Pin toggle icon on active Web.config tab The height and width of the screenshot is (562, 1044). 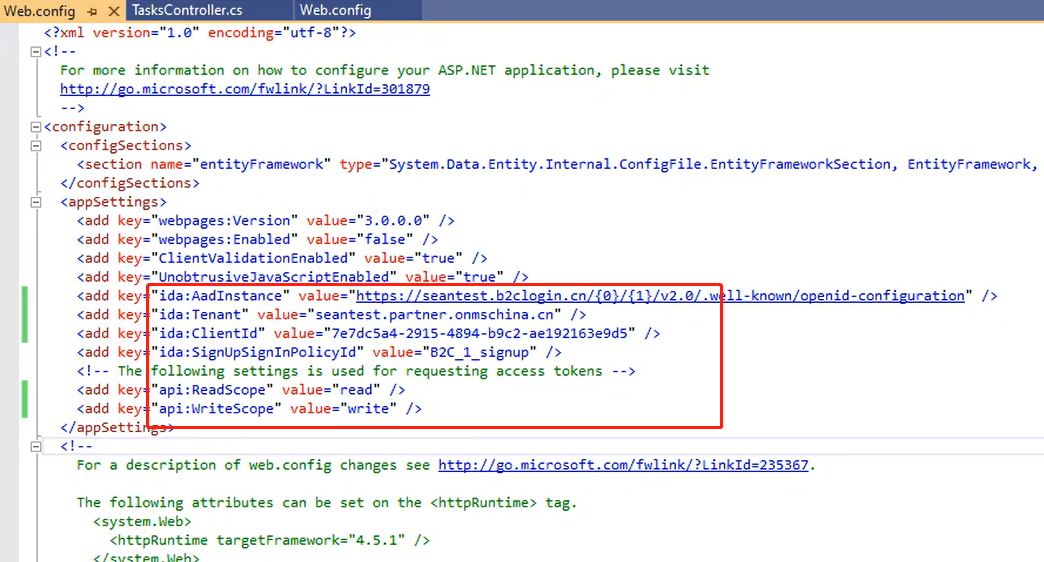click(x=92, y=11)
